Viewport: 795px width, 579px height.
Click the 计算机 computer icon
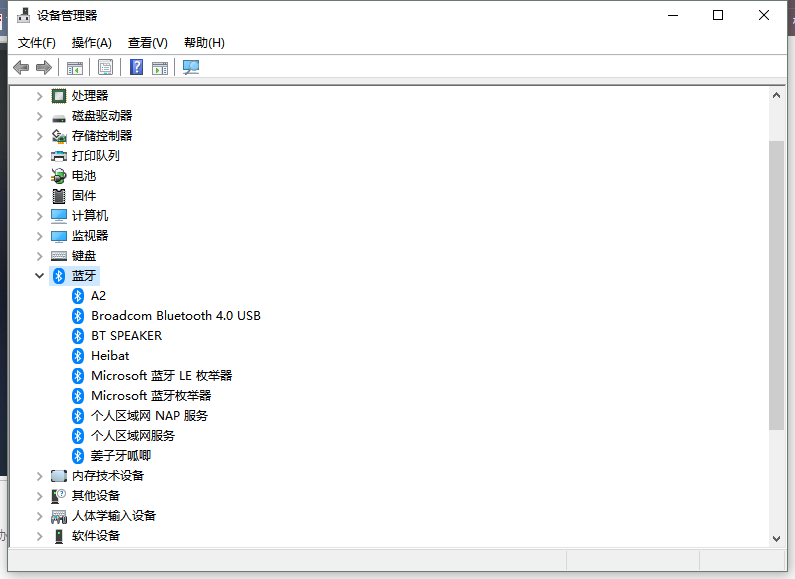[x=59, y=216]
